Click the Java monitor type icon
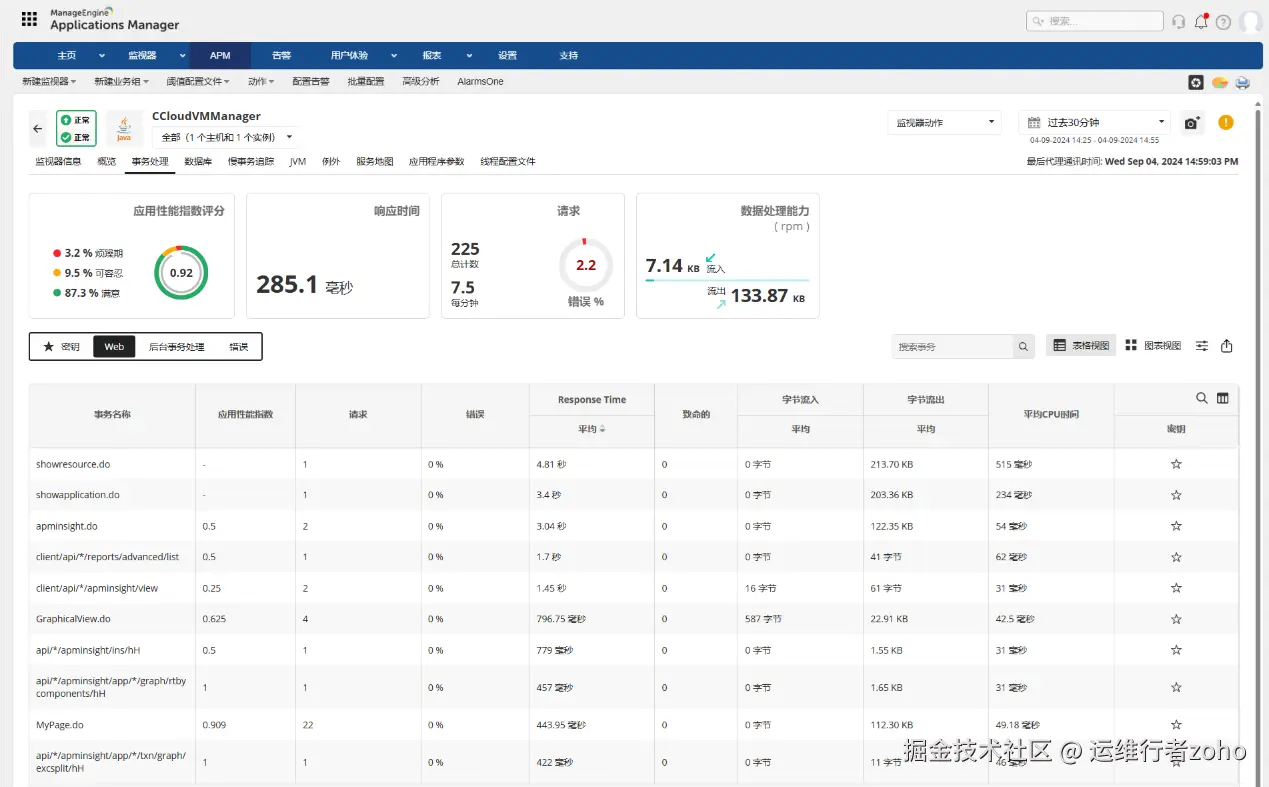The image size is (1269, 787). coord(124,129)
